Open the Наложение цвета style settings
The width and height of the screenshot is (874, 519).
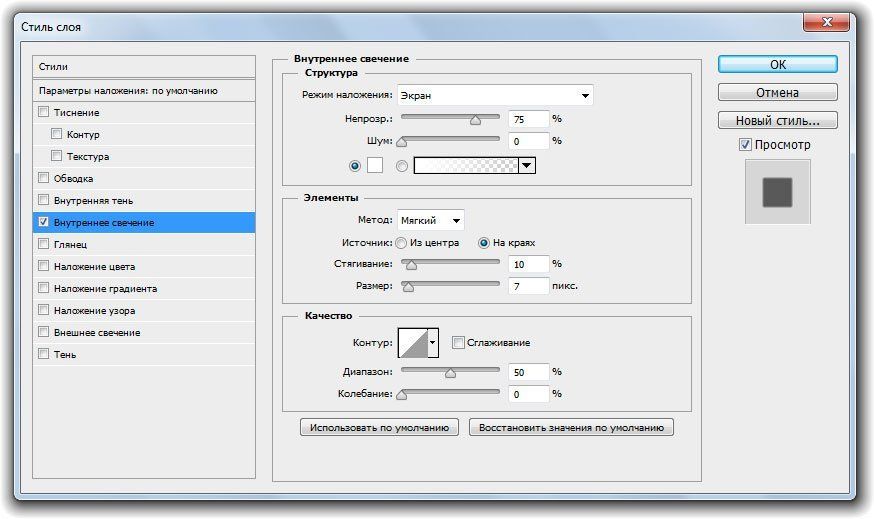point(94,266)
